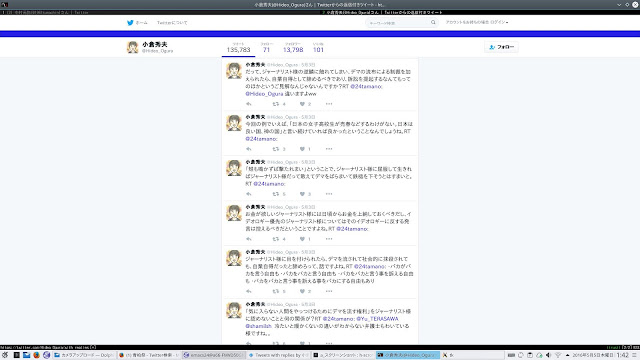The image size is (640, 360).
Task: Open more options on tweet starting ジャーナリスト様に目を付けられたら
Action: click(x=329, y=291)
